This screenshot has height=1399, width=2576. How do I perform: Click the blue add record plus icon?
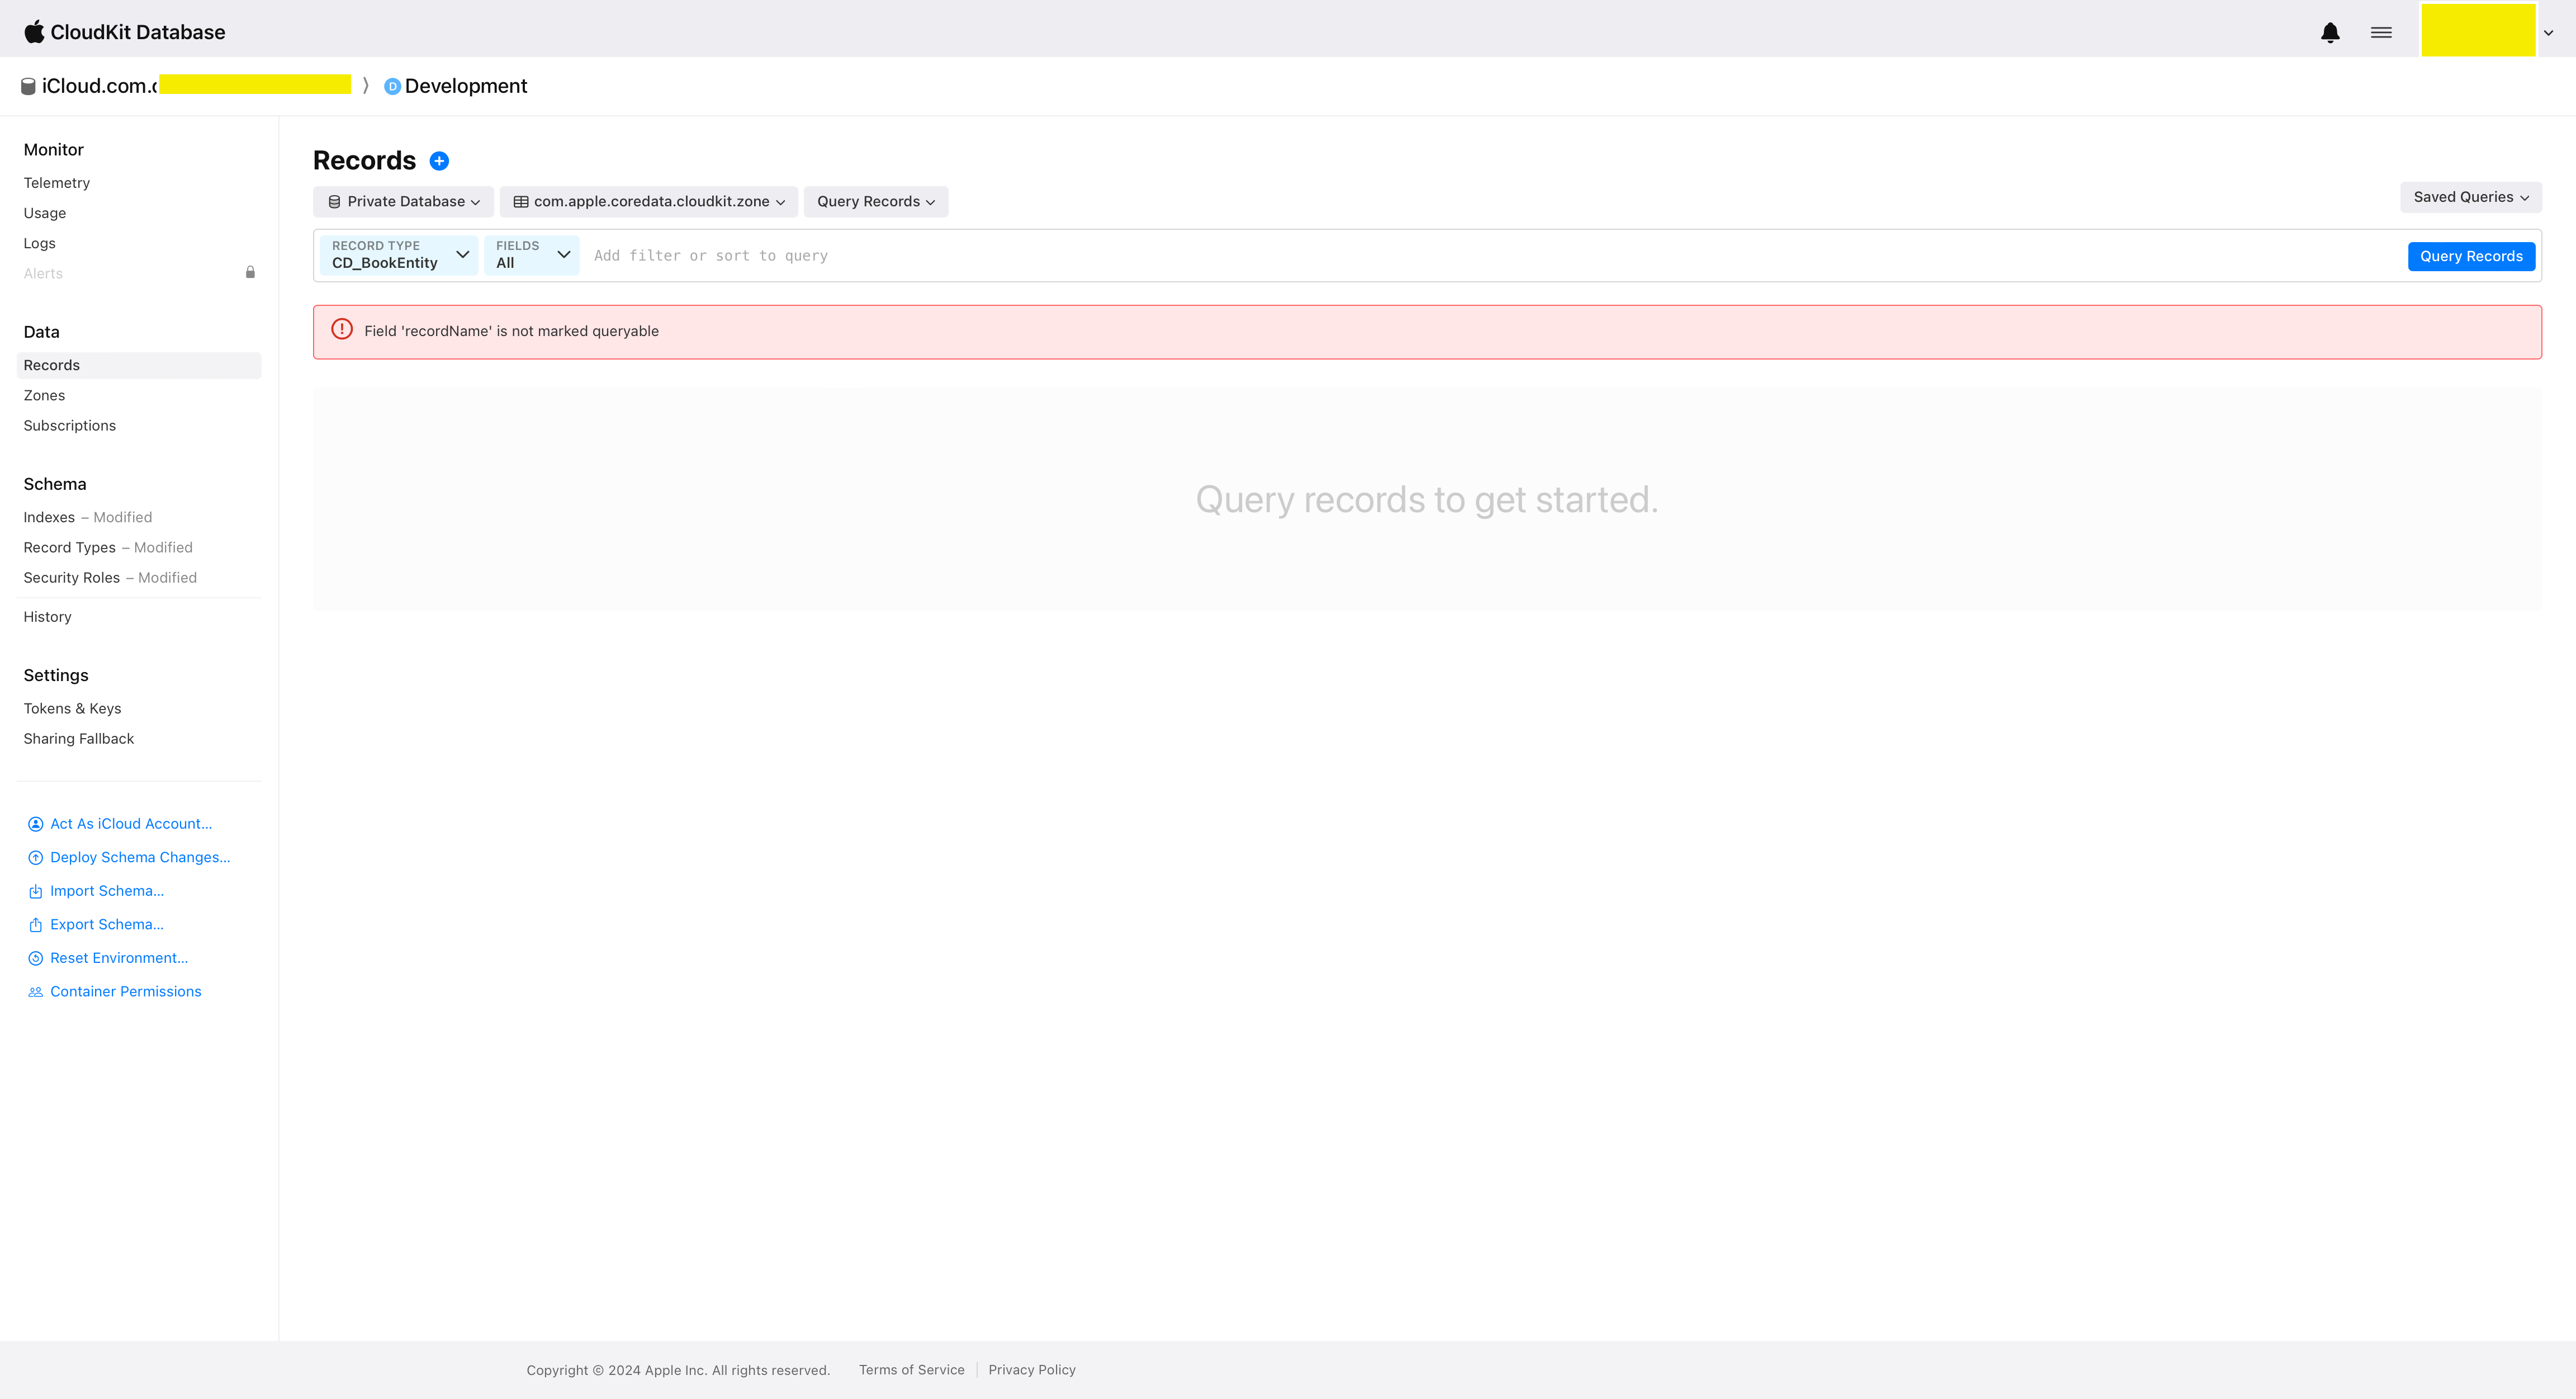[x=439, y=161]
